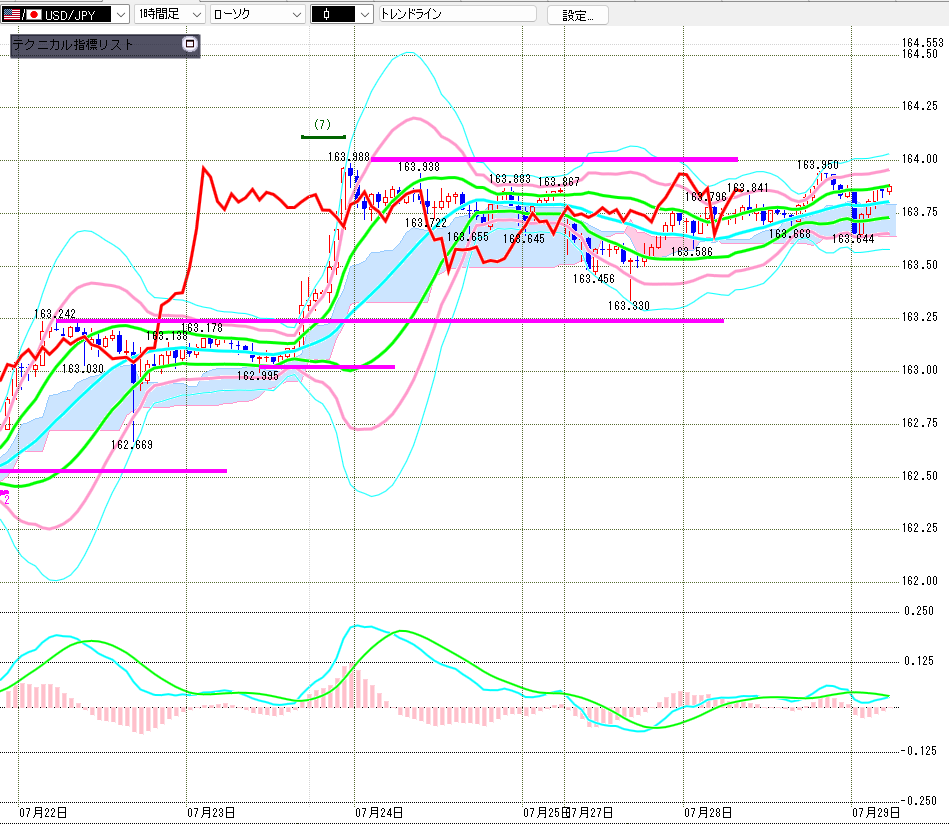Expand the テクニカル指標リスト panel with square icon

pyautogui.click(x=190, y=44)
